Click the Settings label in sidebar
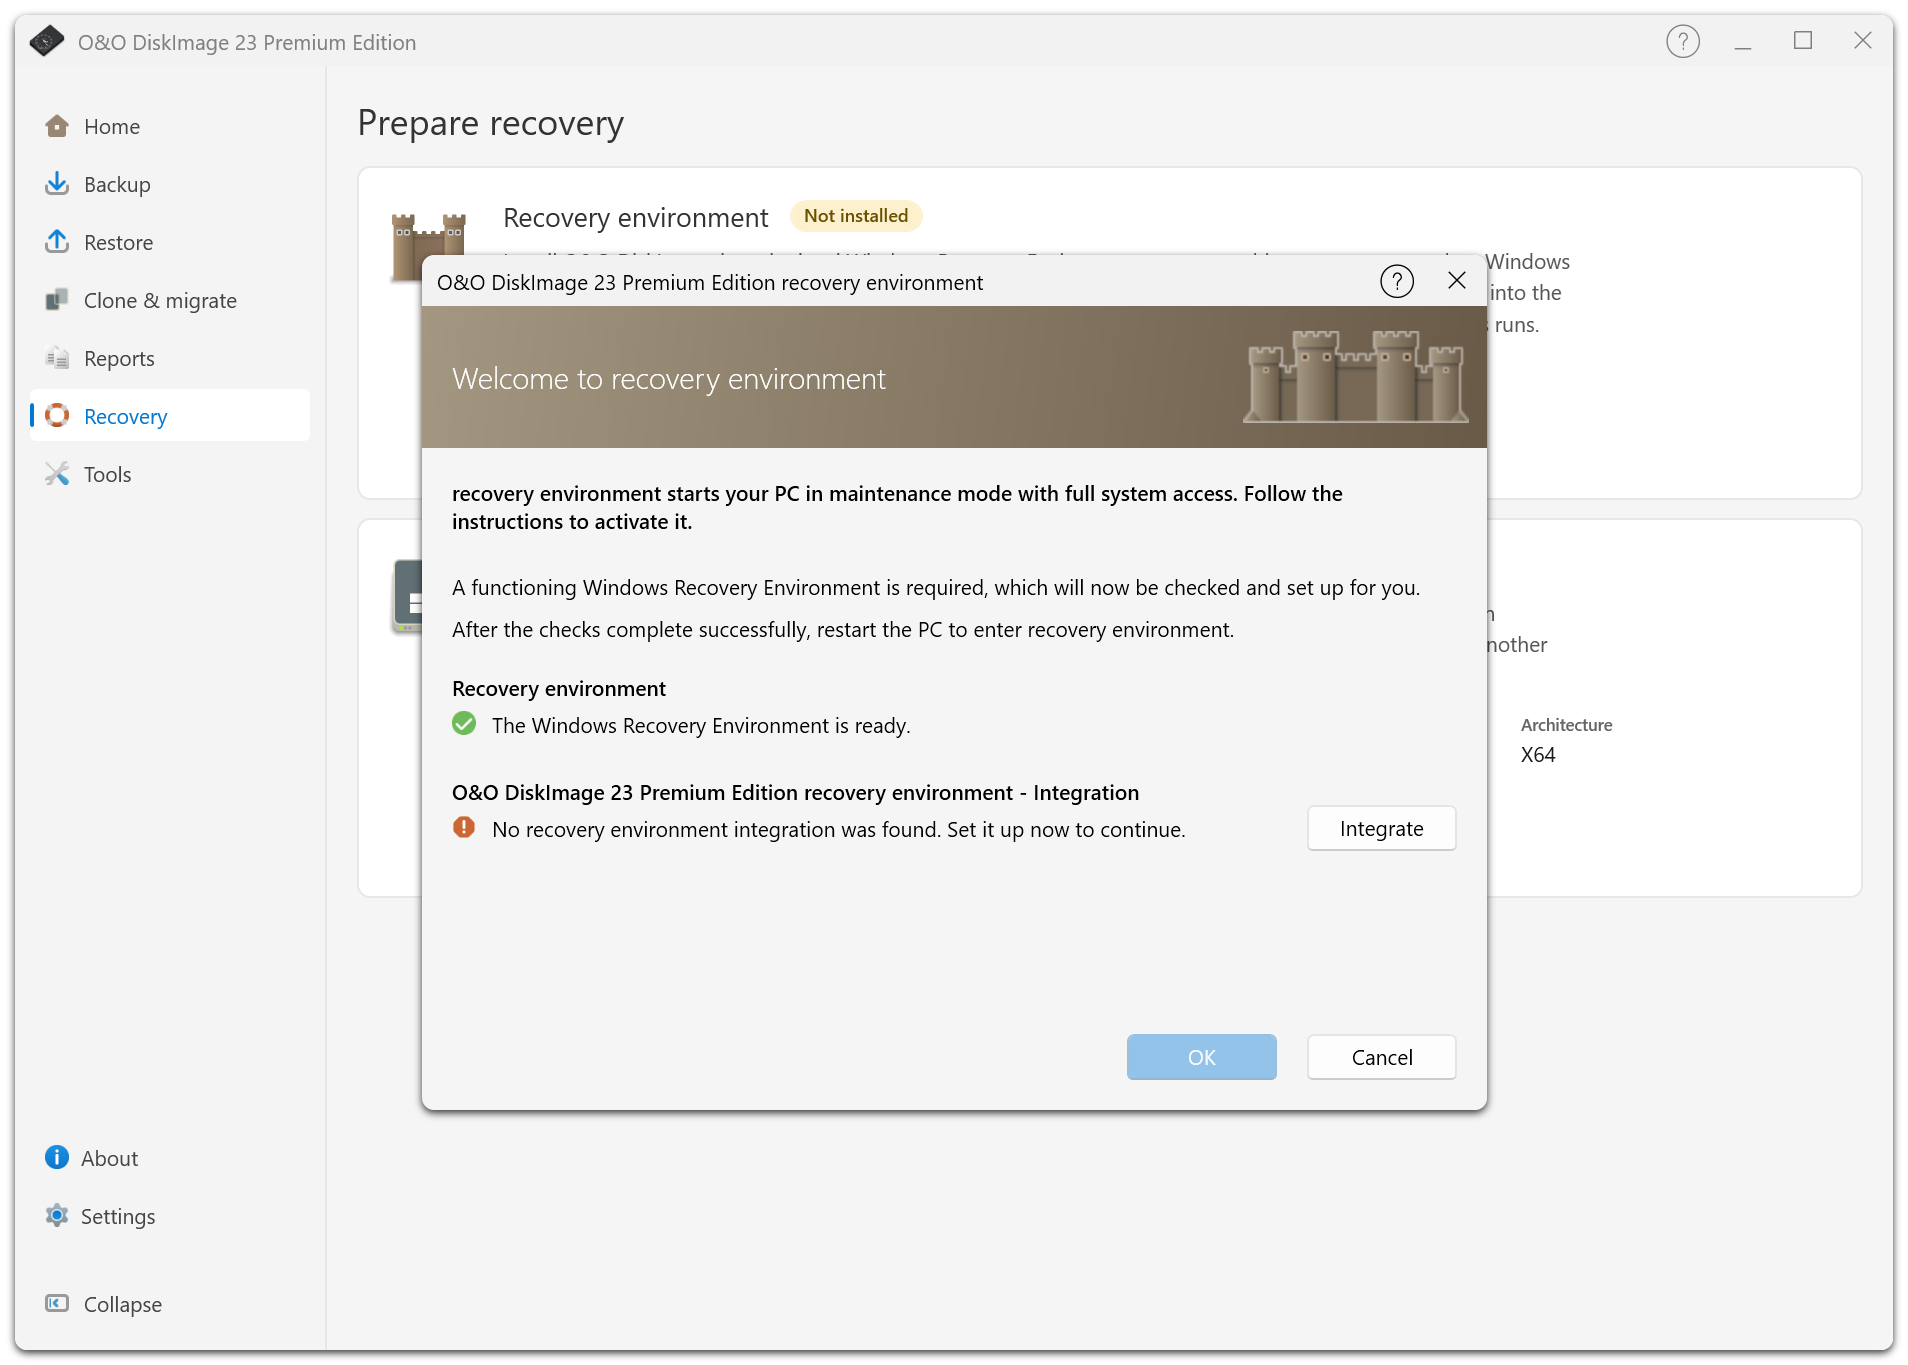Image resolution: width=1908 pixels, height=1365 pixels. coord(118,1217)
